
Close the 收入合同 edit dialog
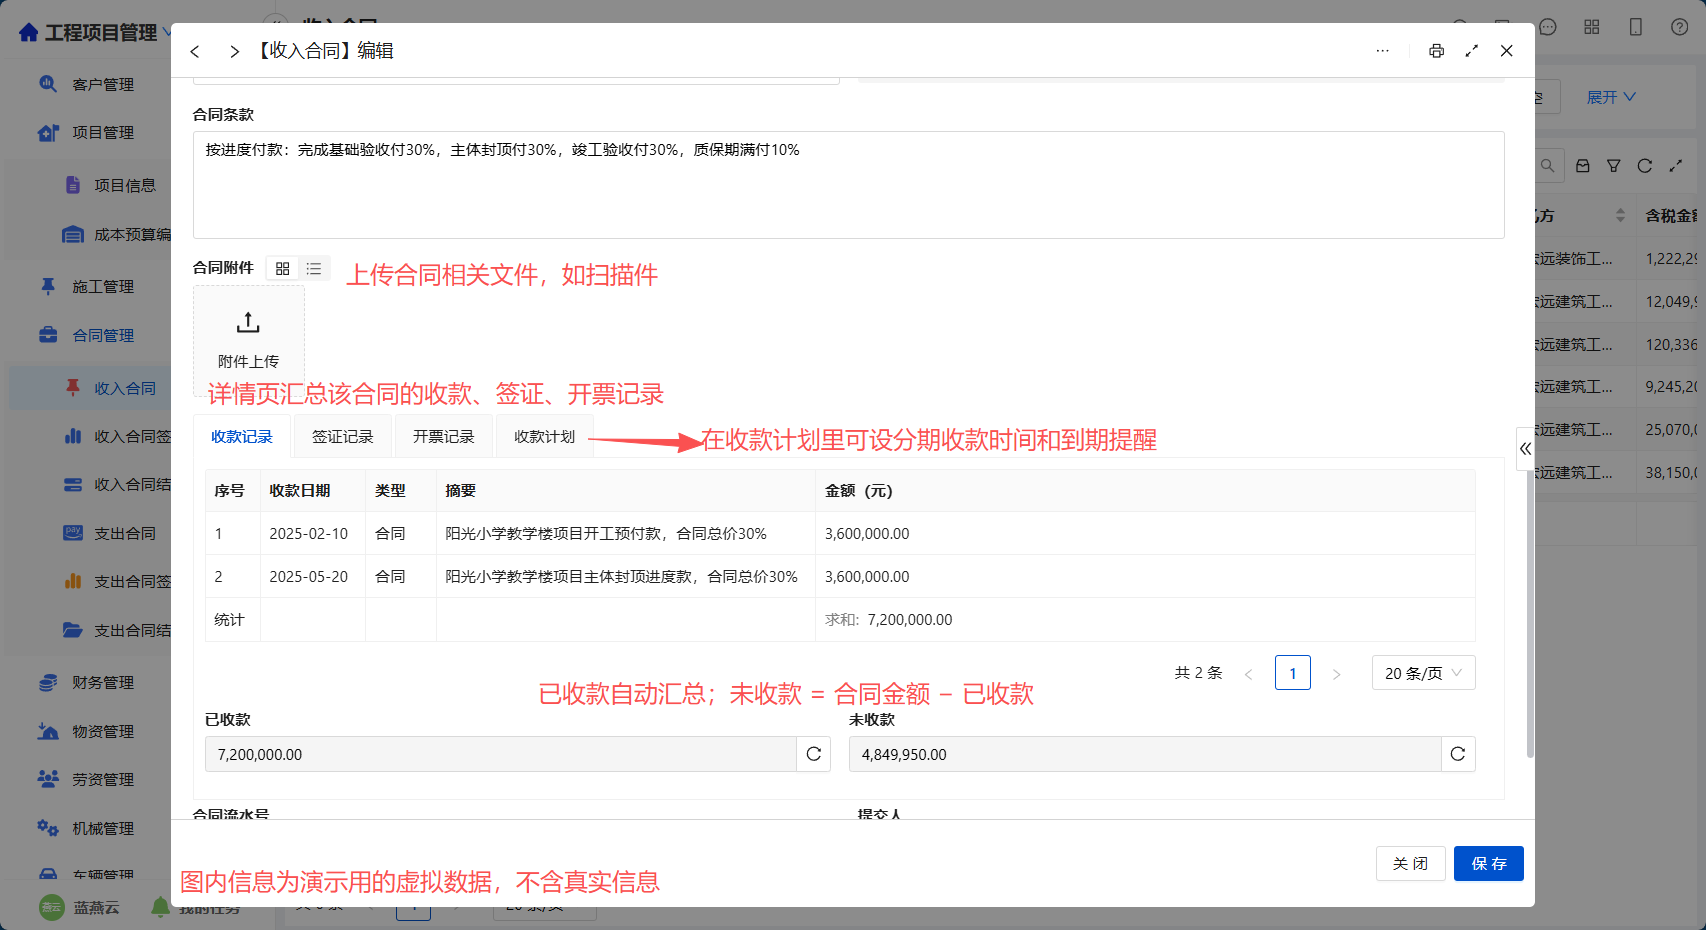[x=1507, y=51]
